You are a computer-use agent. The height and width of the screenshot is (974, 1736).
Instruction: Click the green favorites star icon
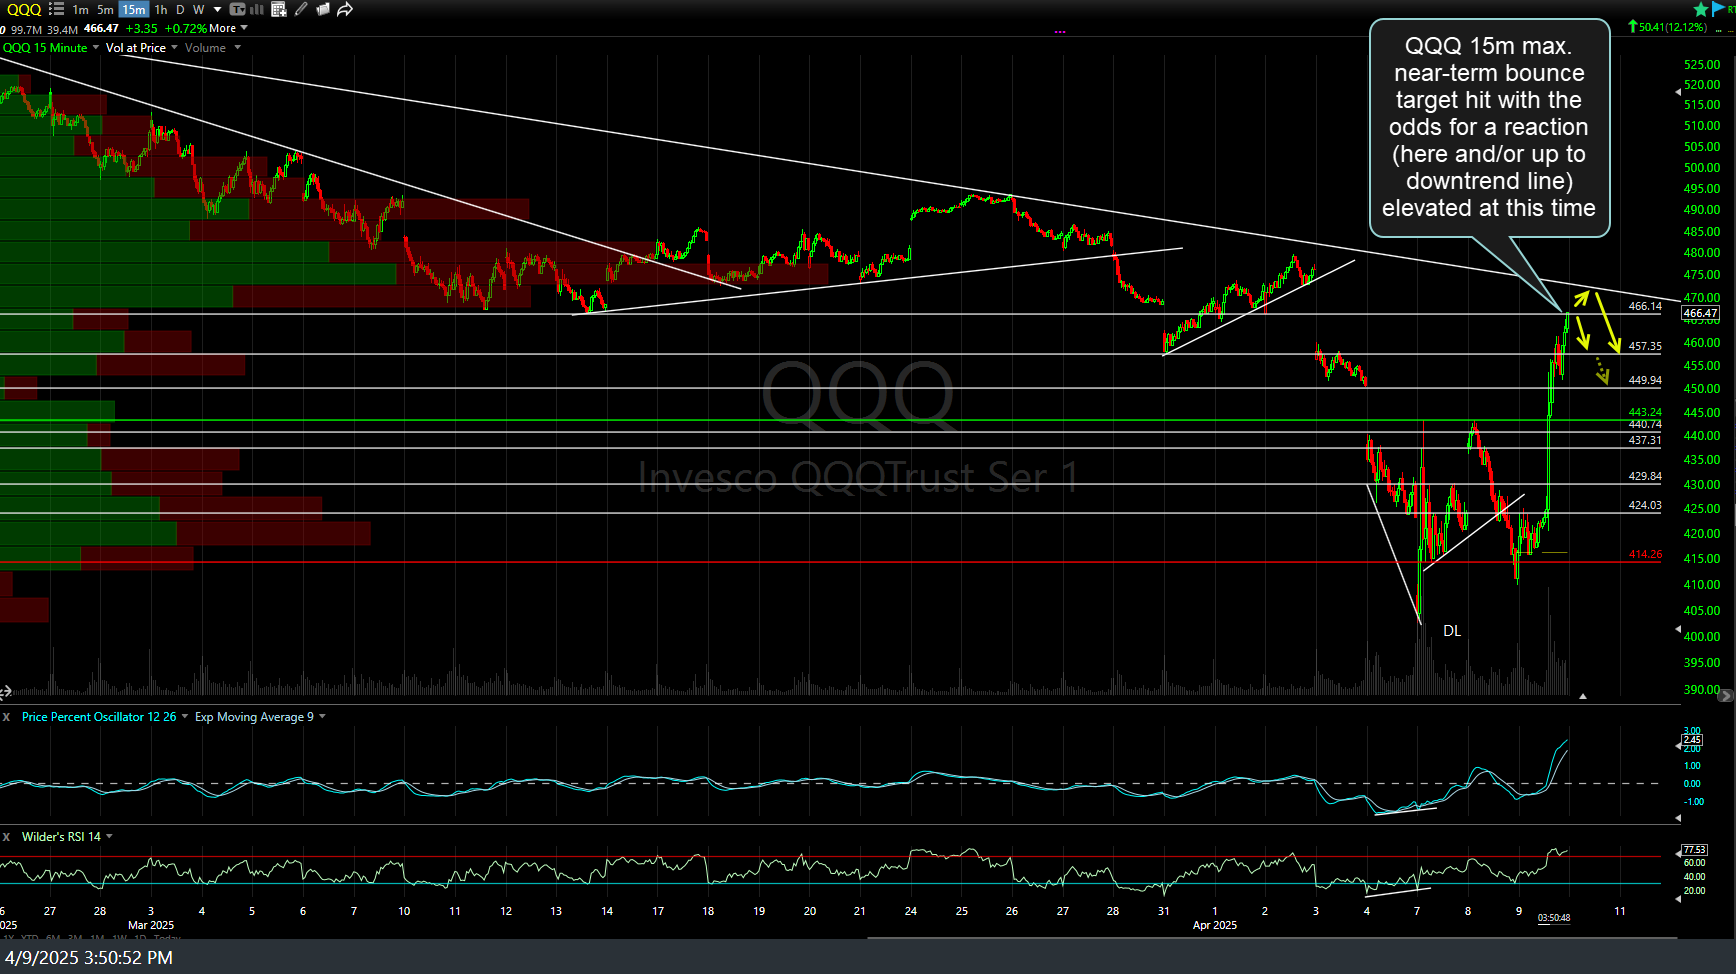(1699, 8)
